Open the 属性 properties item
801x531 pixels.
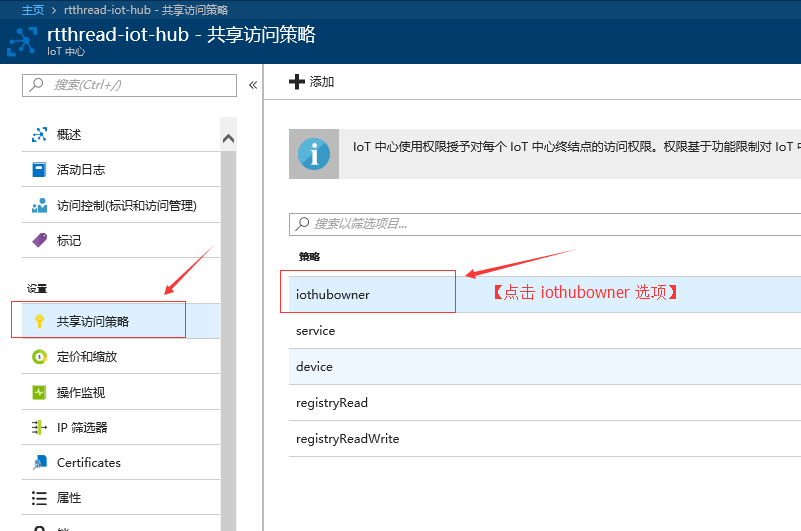pos(121,498)
